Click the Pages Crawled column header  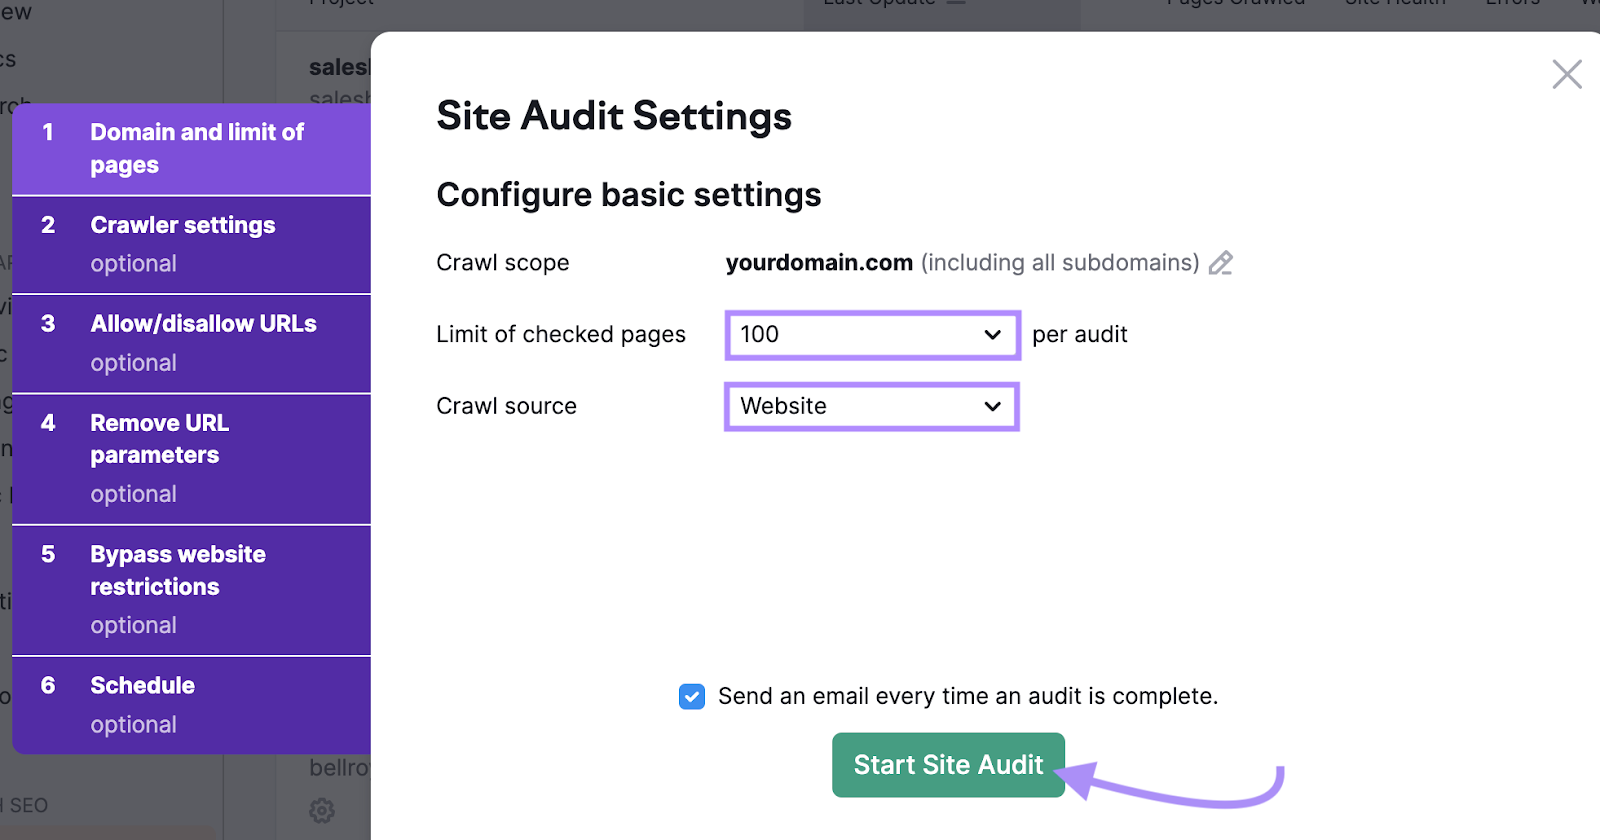click(1235, 4)
